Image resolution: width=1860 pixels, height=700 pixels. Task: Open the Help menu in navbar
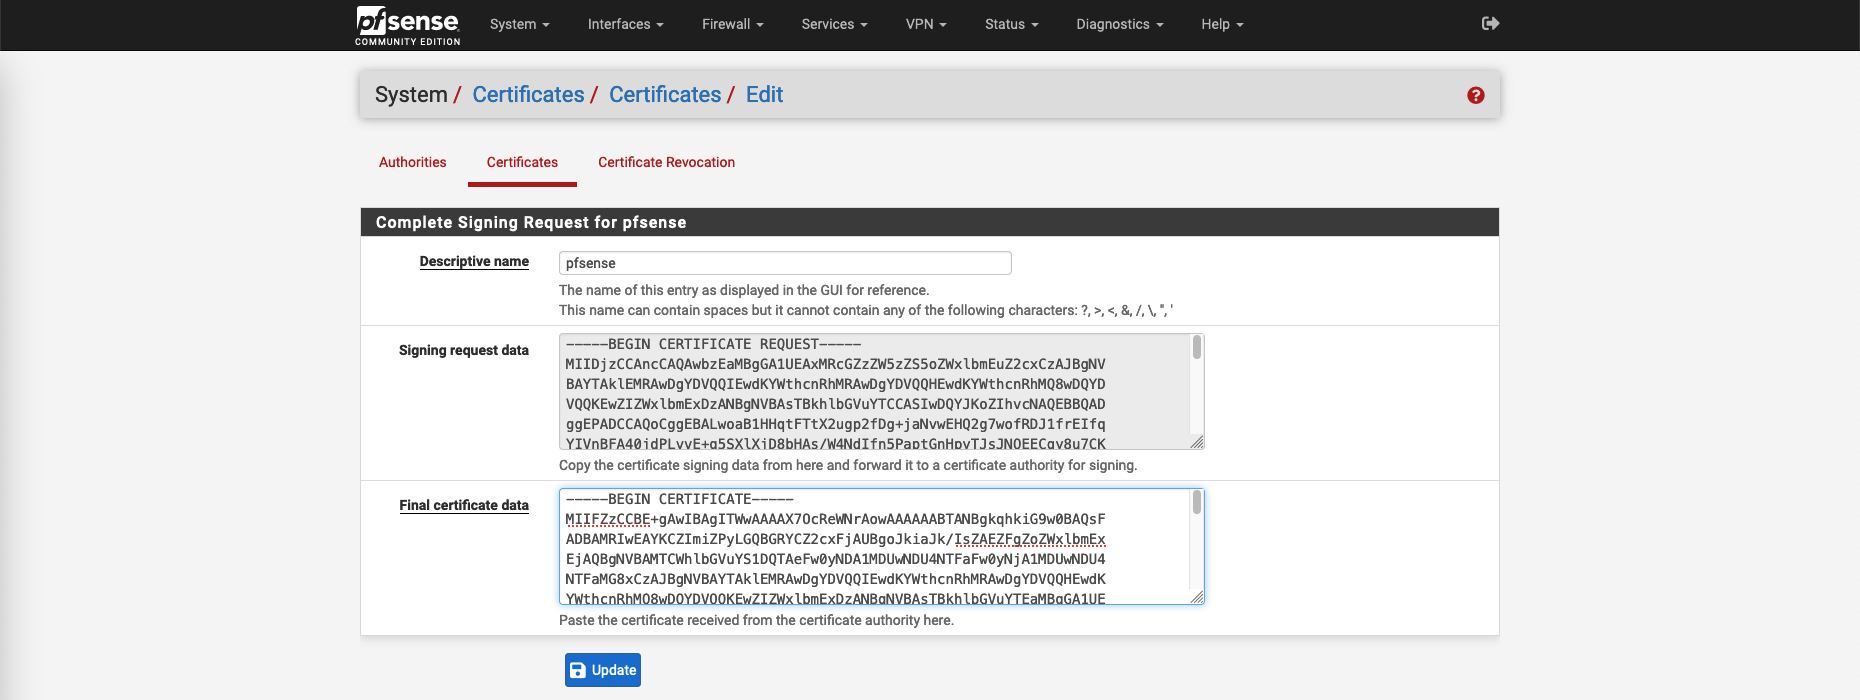(1221, 24)
